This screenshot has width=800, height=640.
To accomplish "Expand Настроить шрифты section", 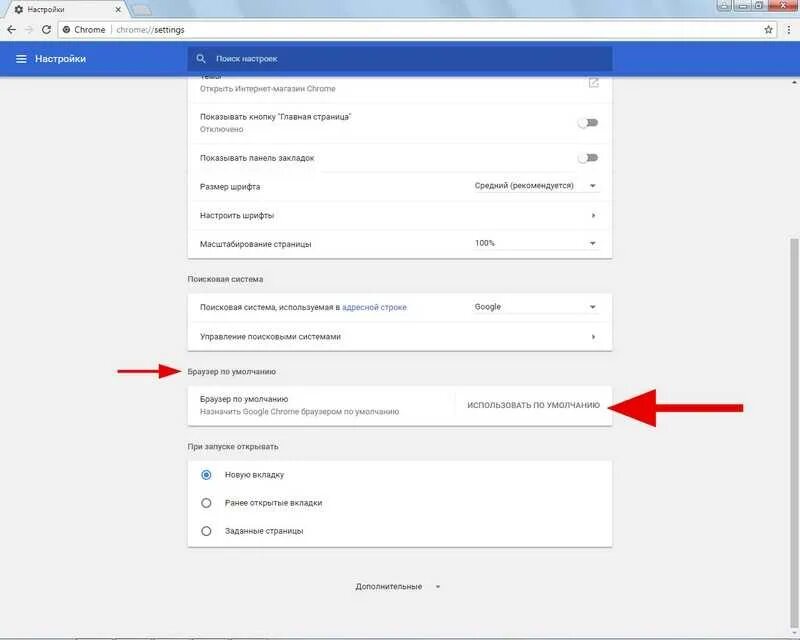I will coord(399,215).
